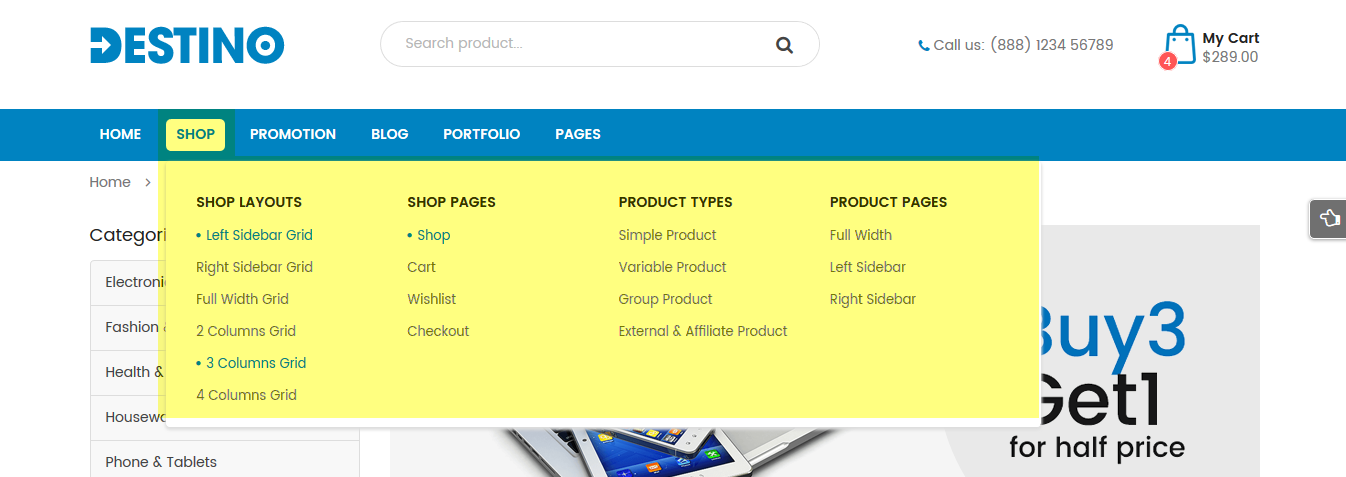Open Full Width product page
1346x477 pixels.
pyautogui.click(x=861, y=235)
